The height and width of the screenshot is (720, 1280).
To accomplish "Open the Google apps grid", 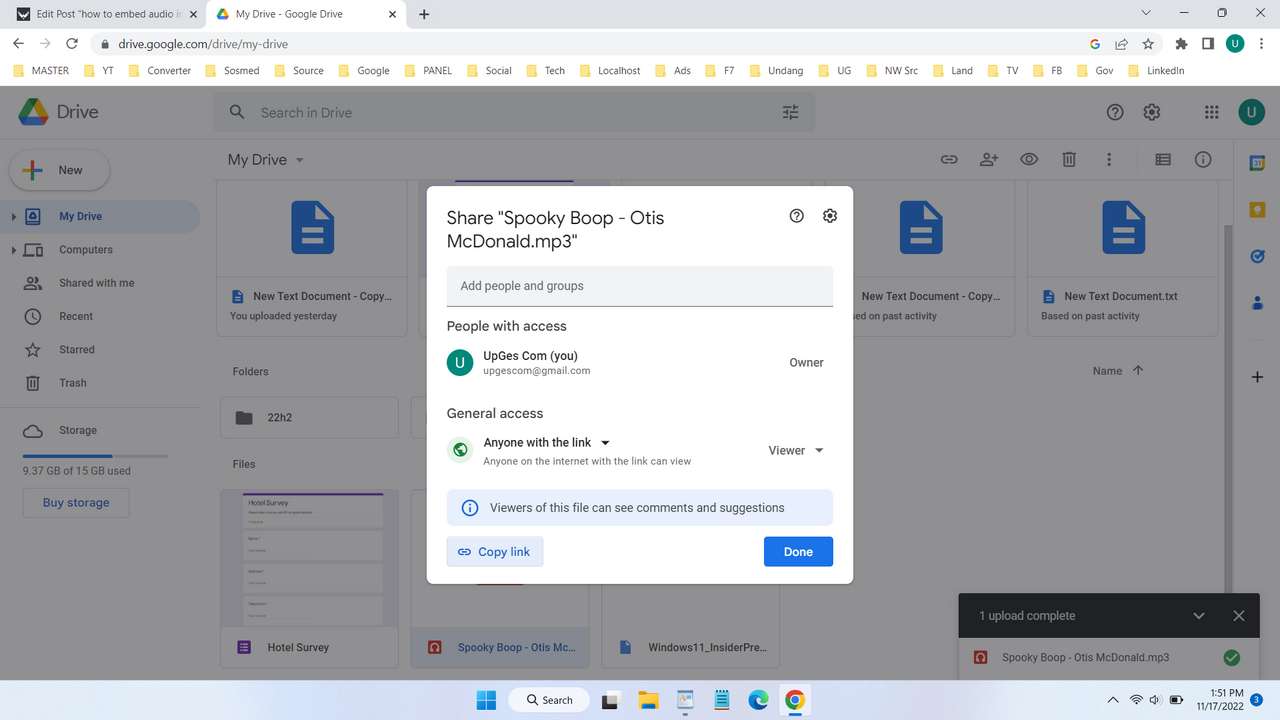I will (1211, 112).
